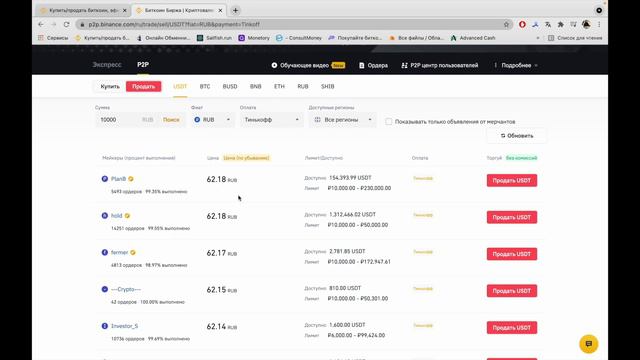This screenshot has width=640, height=360.
Task: Open Обучающее видео link
Action: [x=308, y=65]
